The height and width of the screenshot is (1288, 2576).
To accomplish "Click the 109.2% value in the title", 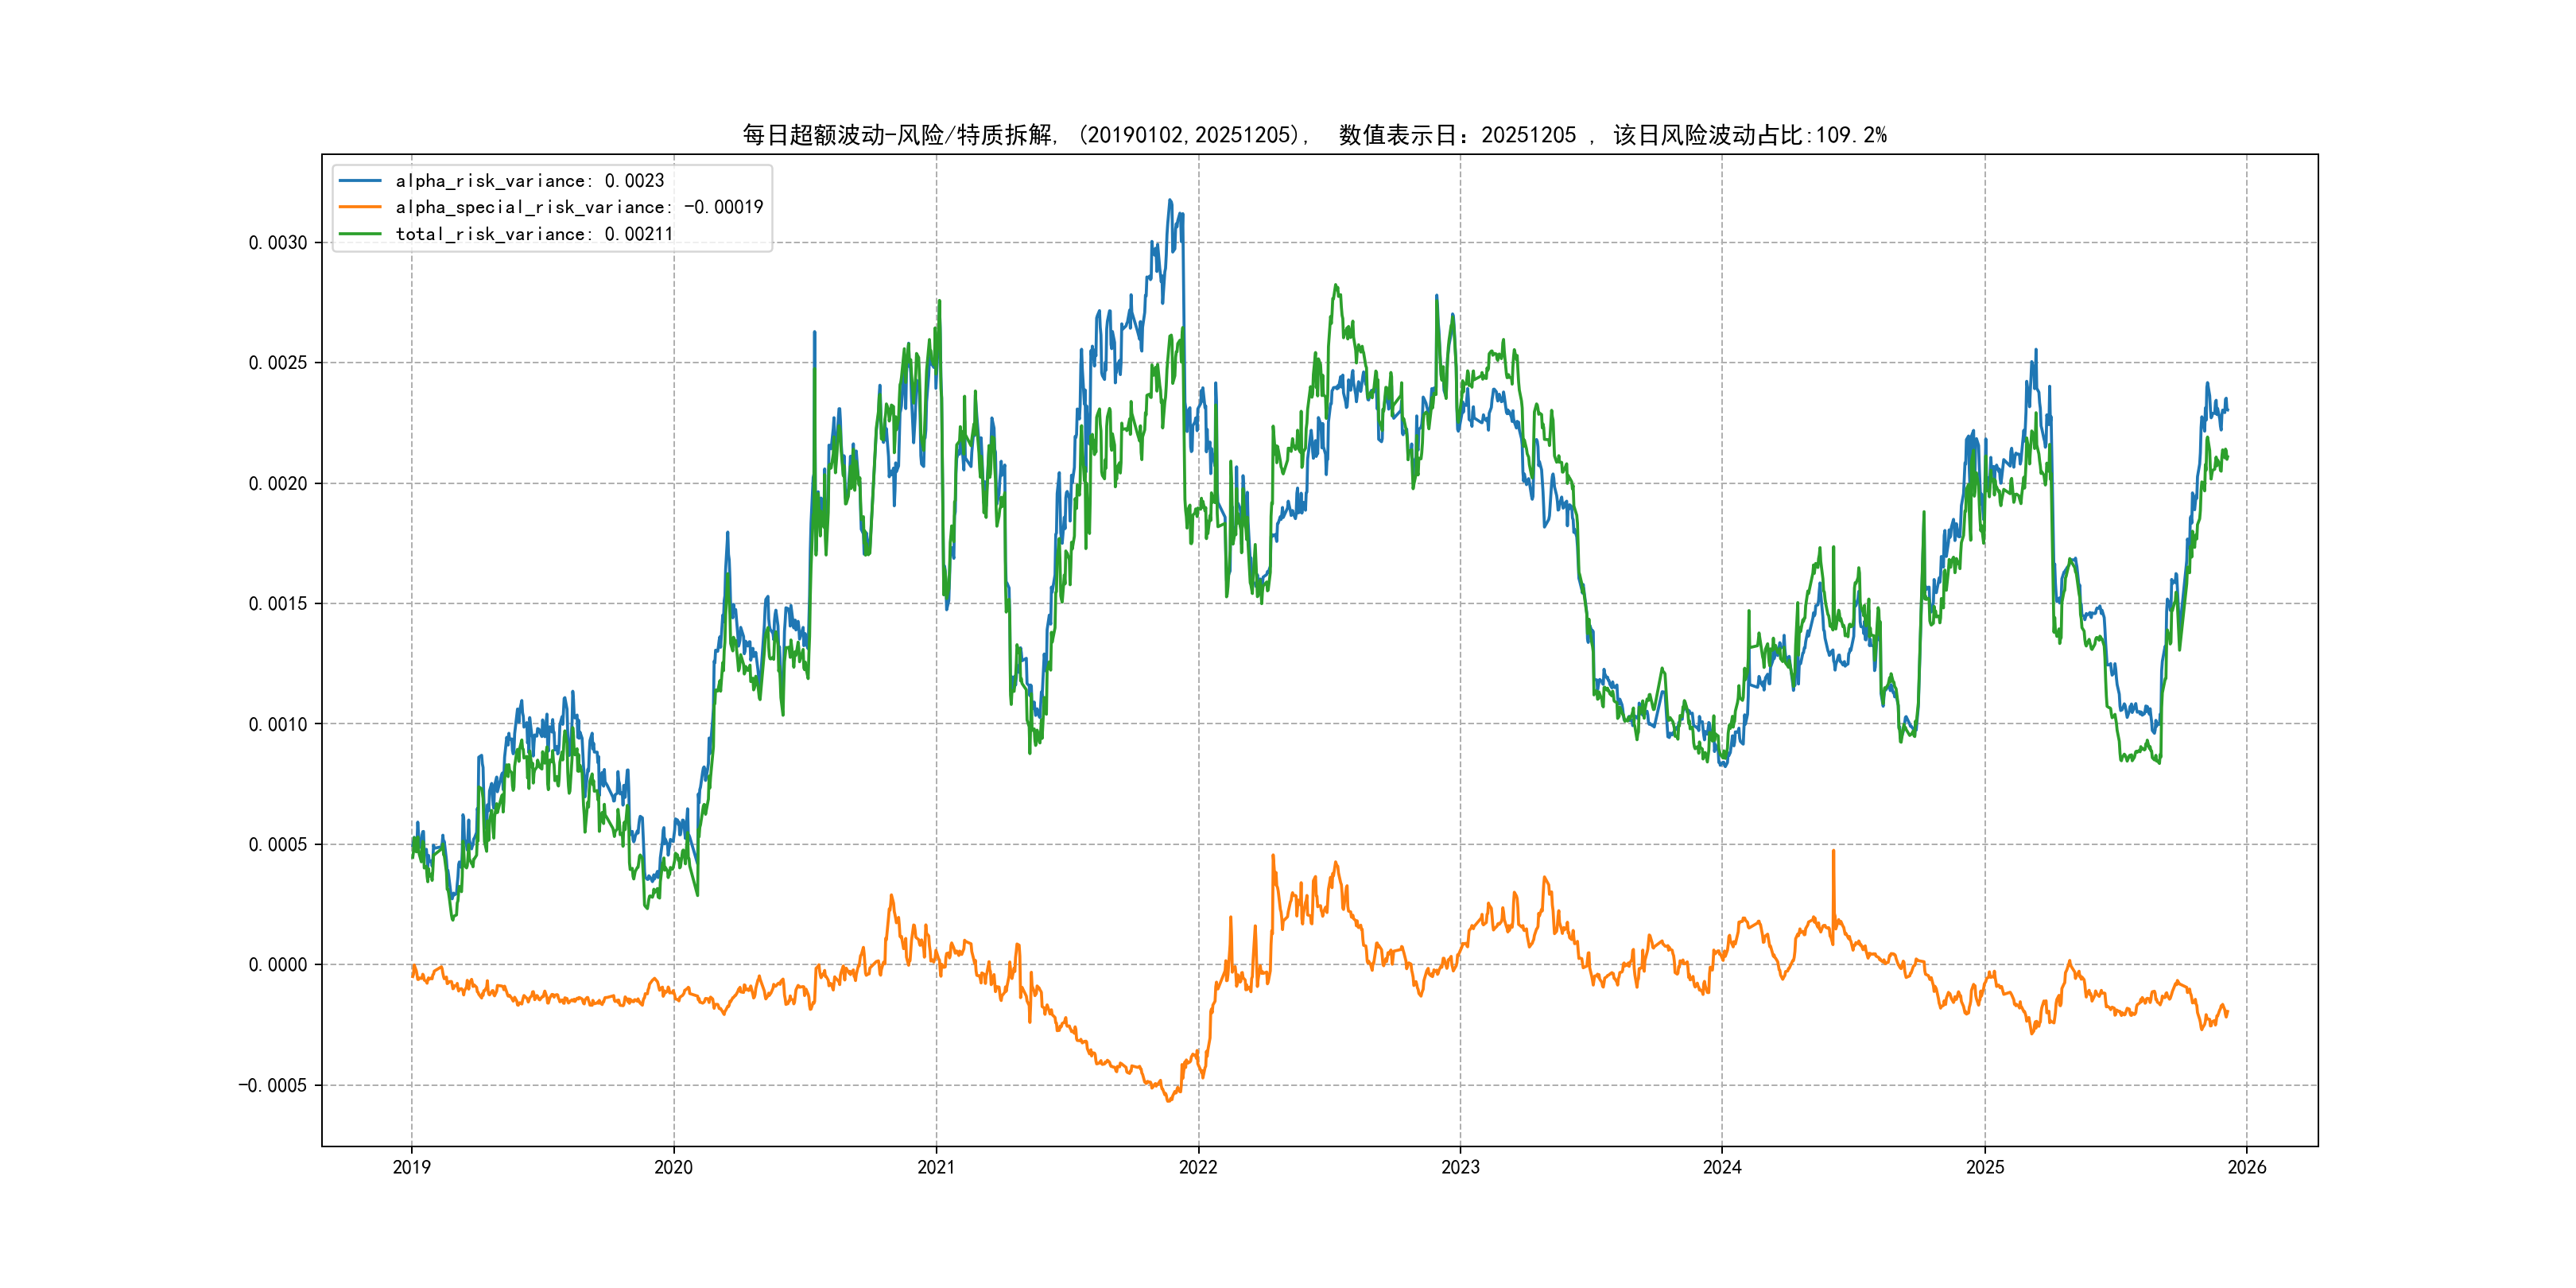I will coord(1850,135).
